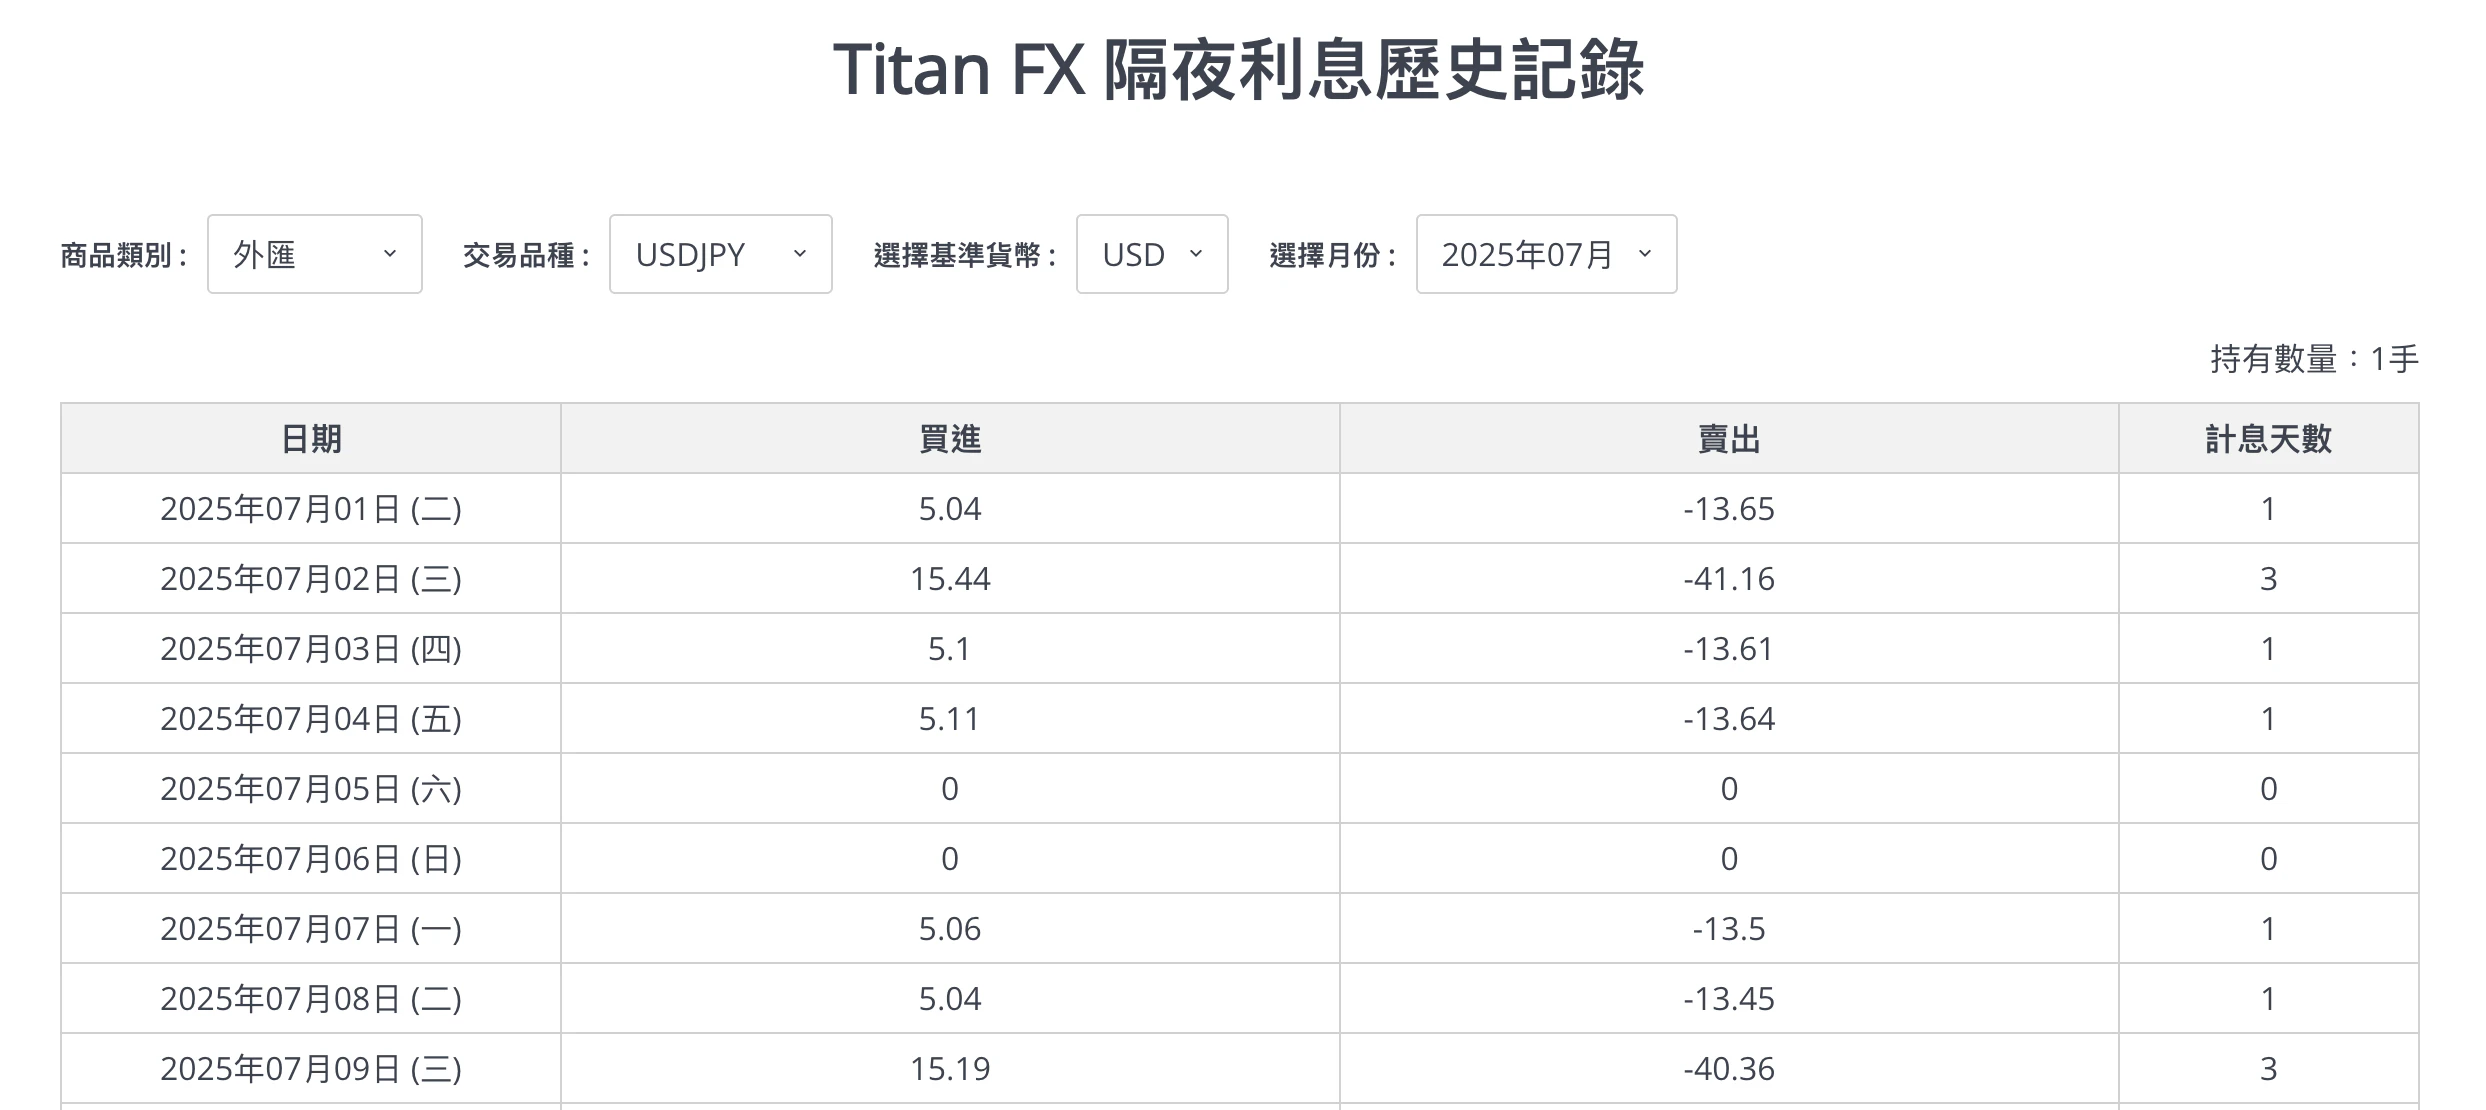Click the 日期 column header
Viewport: 2486px width, 1110px height.
click(x=311, y=439)
